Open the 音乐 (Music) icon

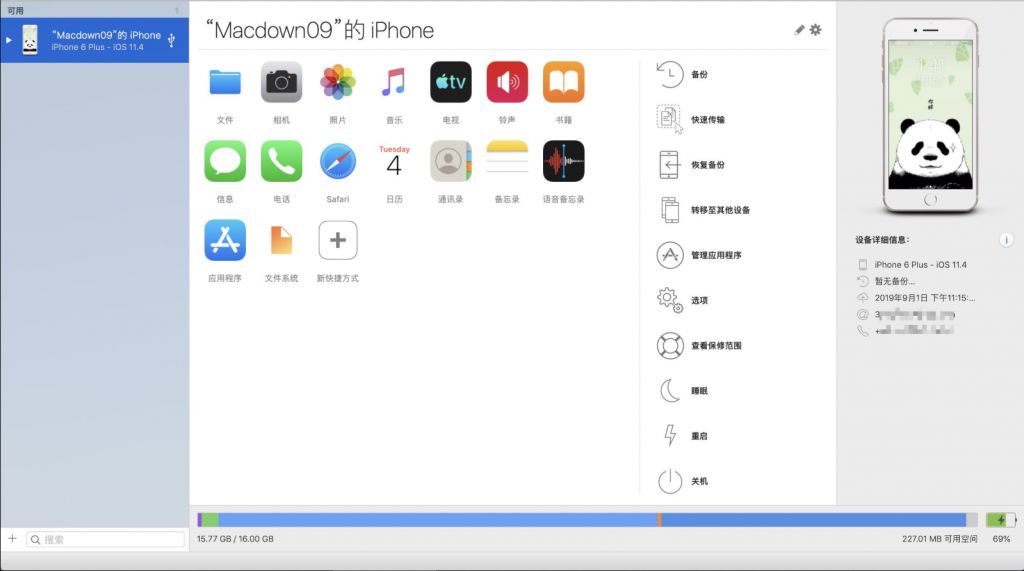(394, 82)
